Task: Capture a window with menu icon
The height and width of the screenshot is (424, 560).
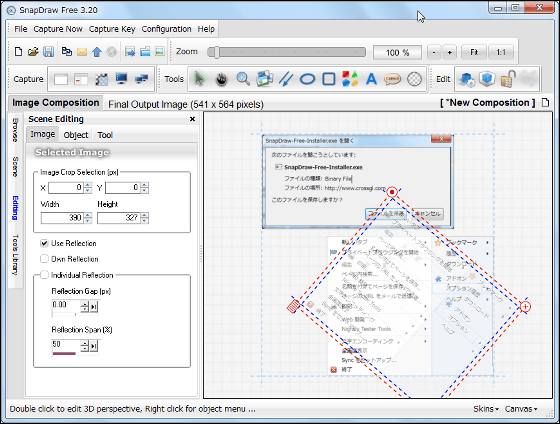Action: 81,79
